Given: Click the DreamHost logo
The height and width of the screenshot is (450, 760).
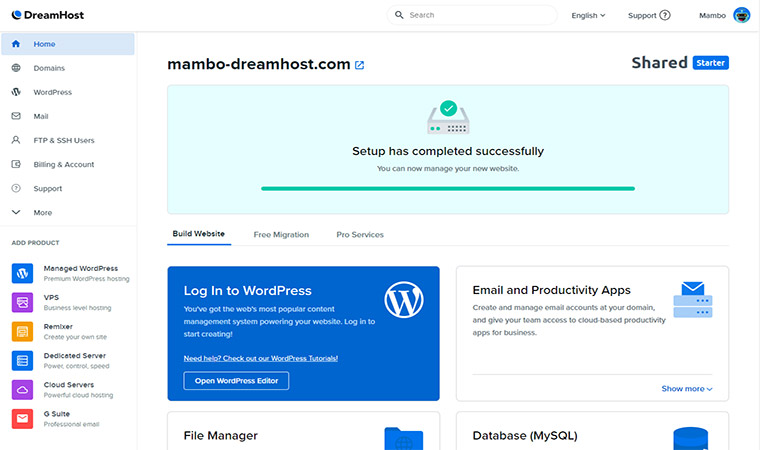Looking at the screenshot, I should pos(48,15).
